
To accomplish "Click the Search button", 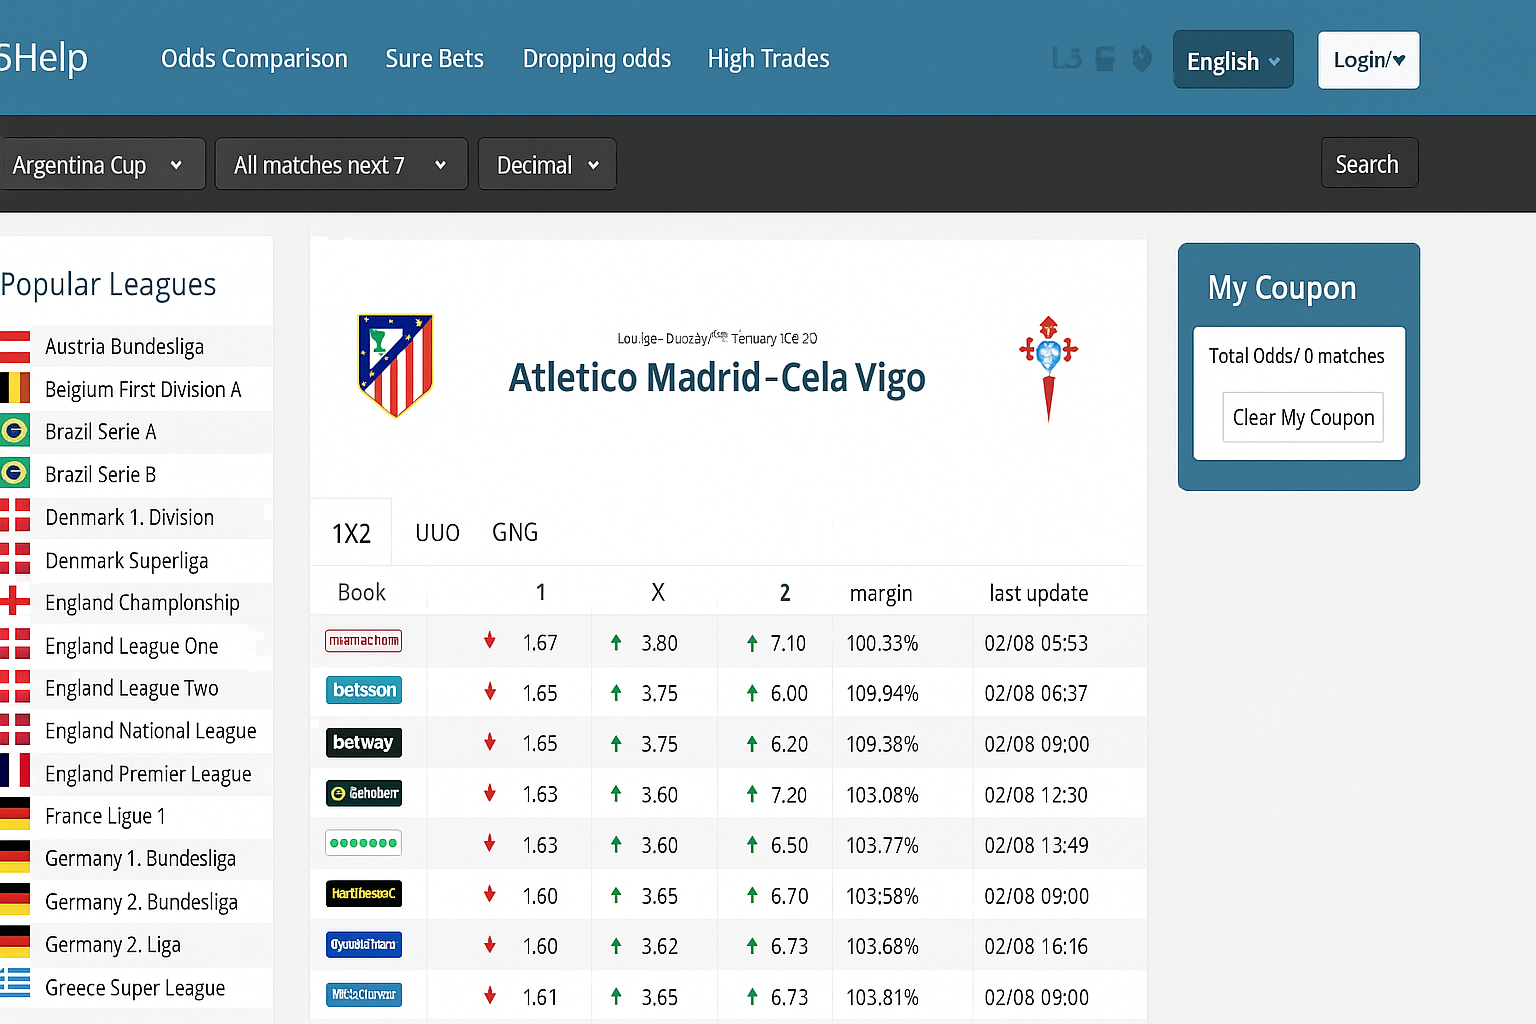I will tap(1367, 164).
